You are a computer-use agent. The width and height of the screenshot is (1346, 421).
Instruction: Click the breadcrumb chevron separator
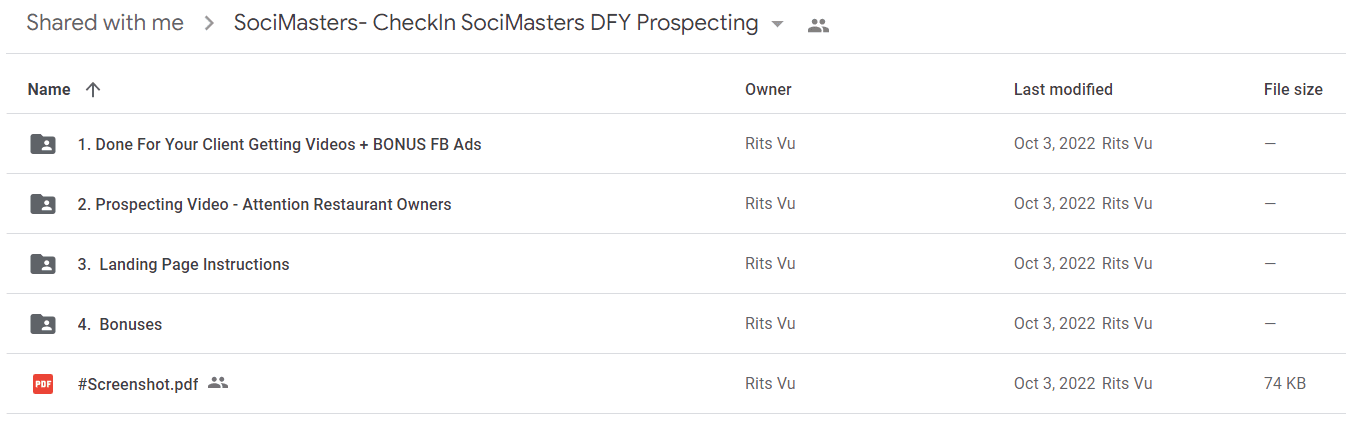[209, 24]
